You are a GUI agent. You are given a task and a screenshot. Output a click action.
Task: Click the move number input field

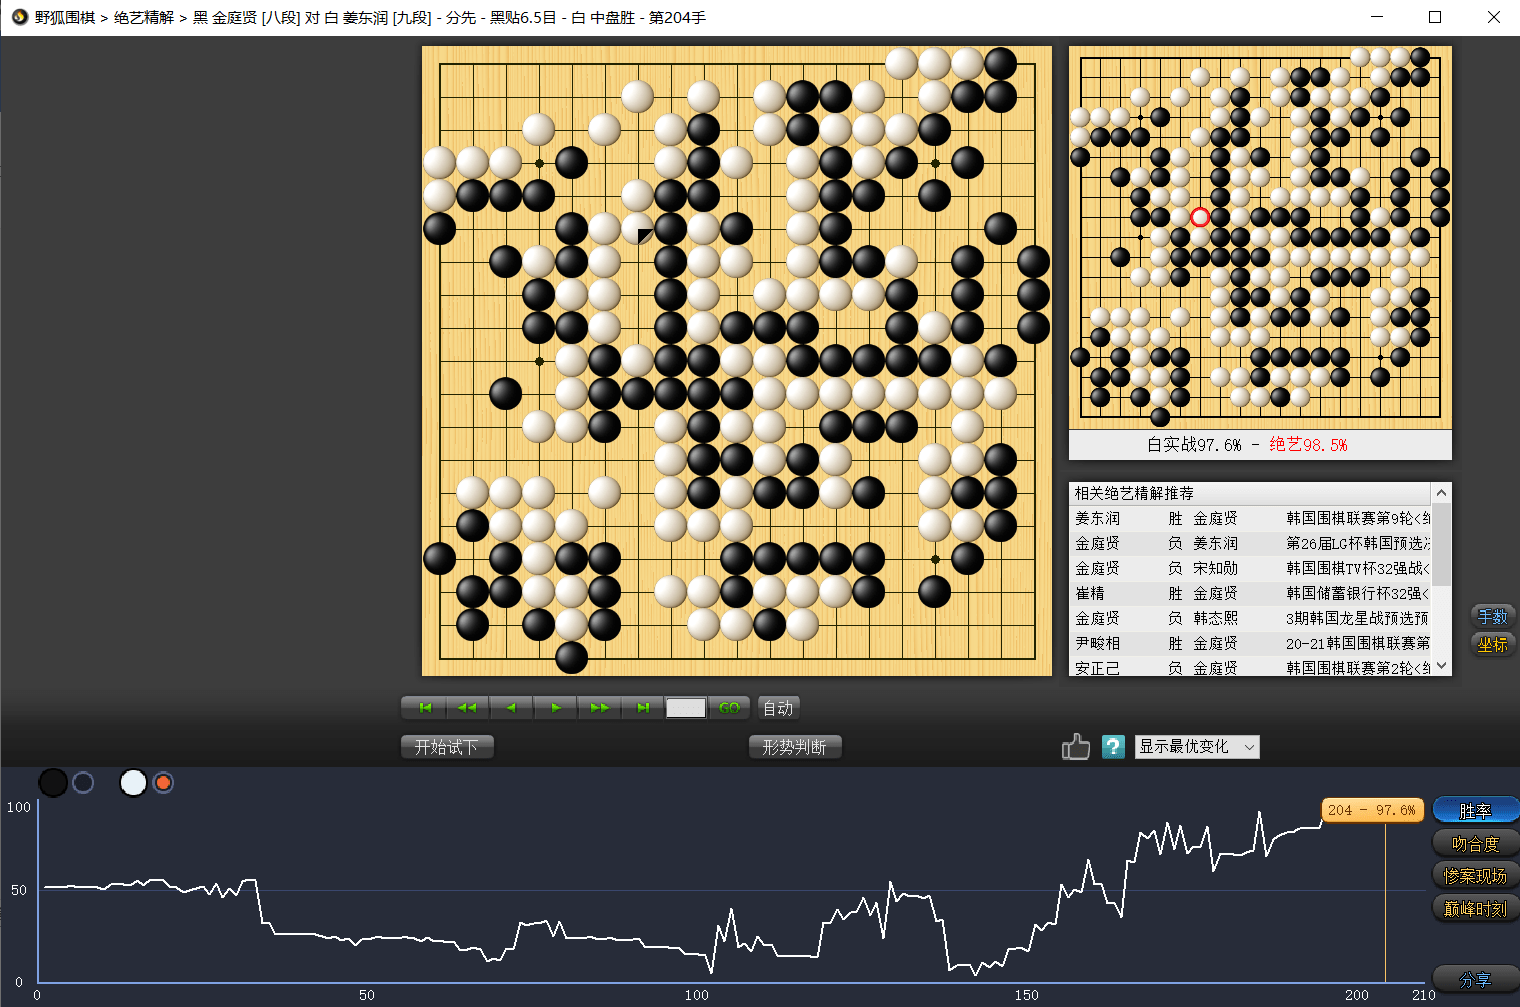click(x=685, y=708)
